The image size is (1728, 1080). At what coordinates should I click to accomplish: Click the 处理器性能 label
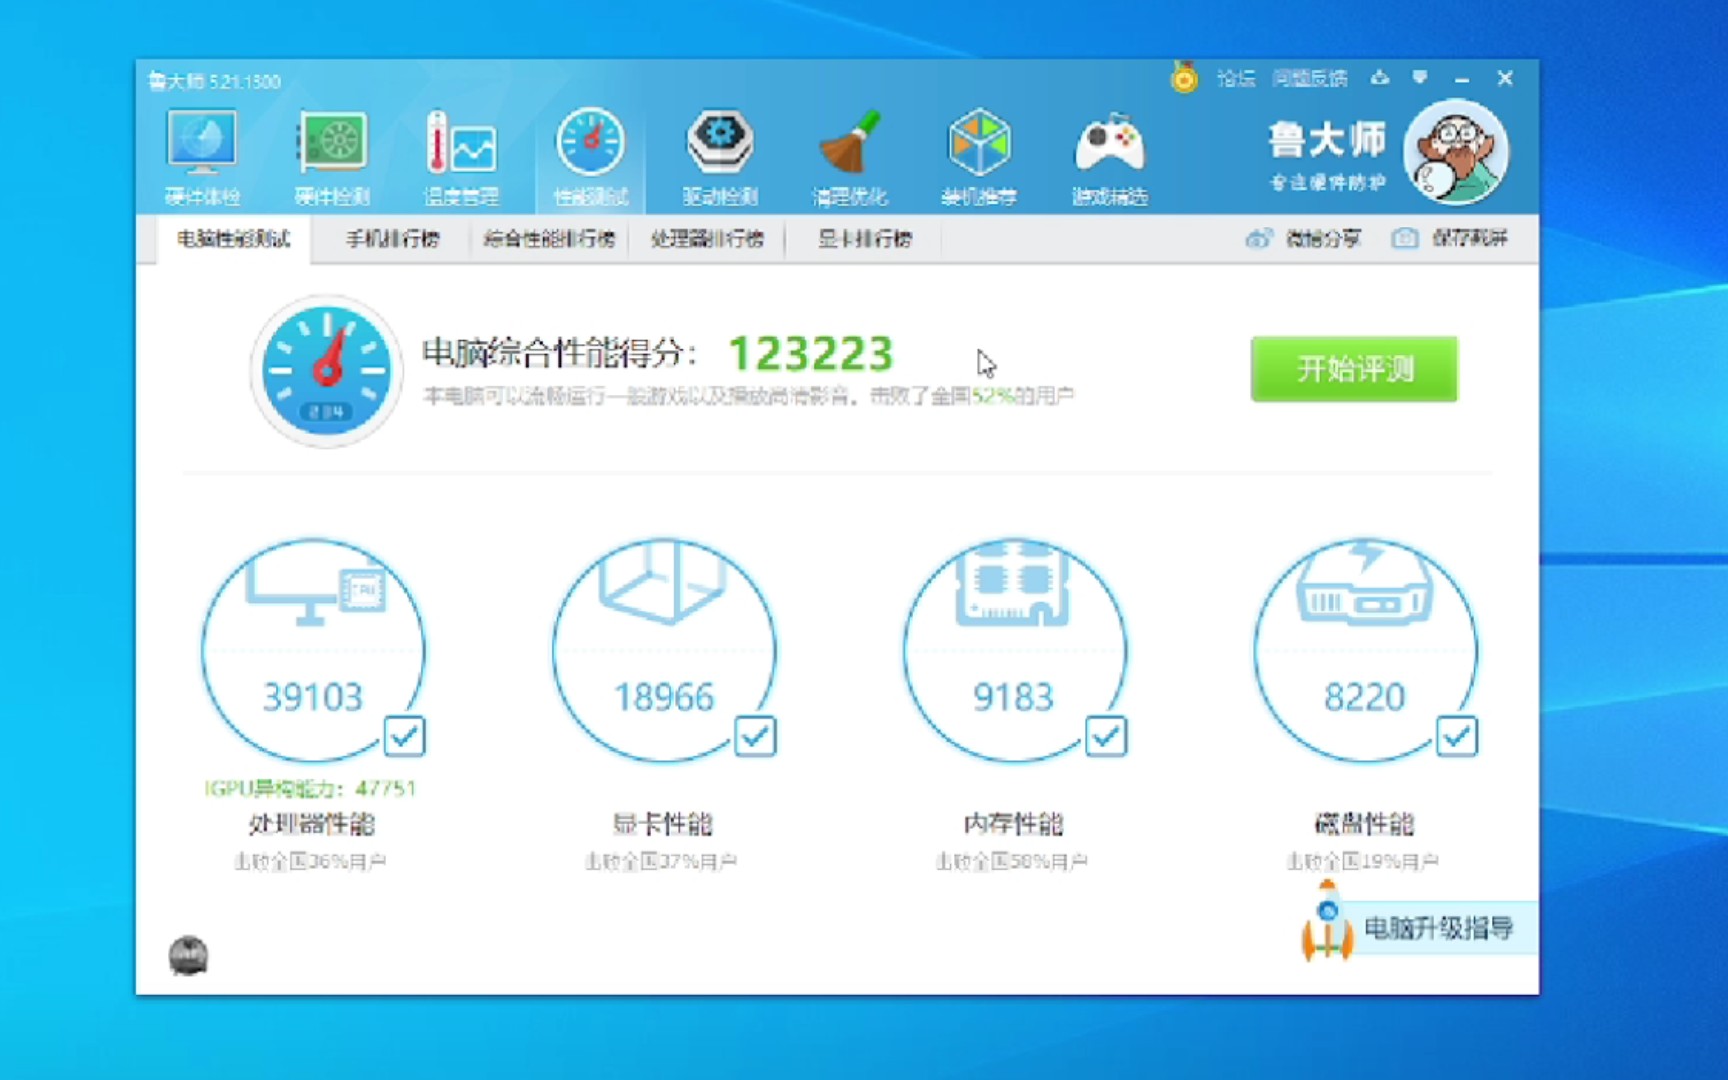point(312,824)
